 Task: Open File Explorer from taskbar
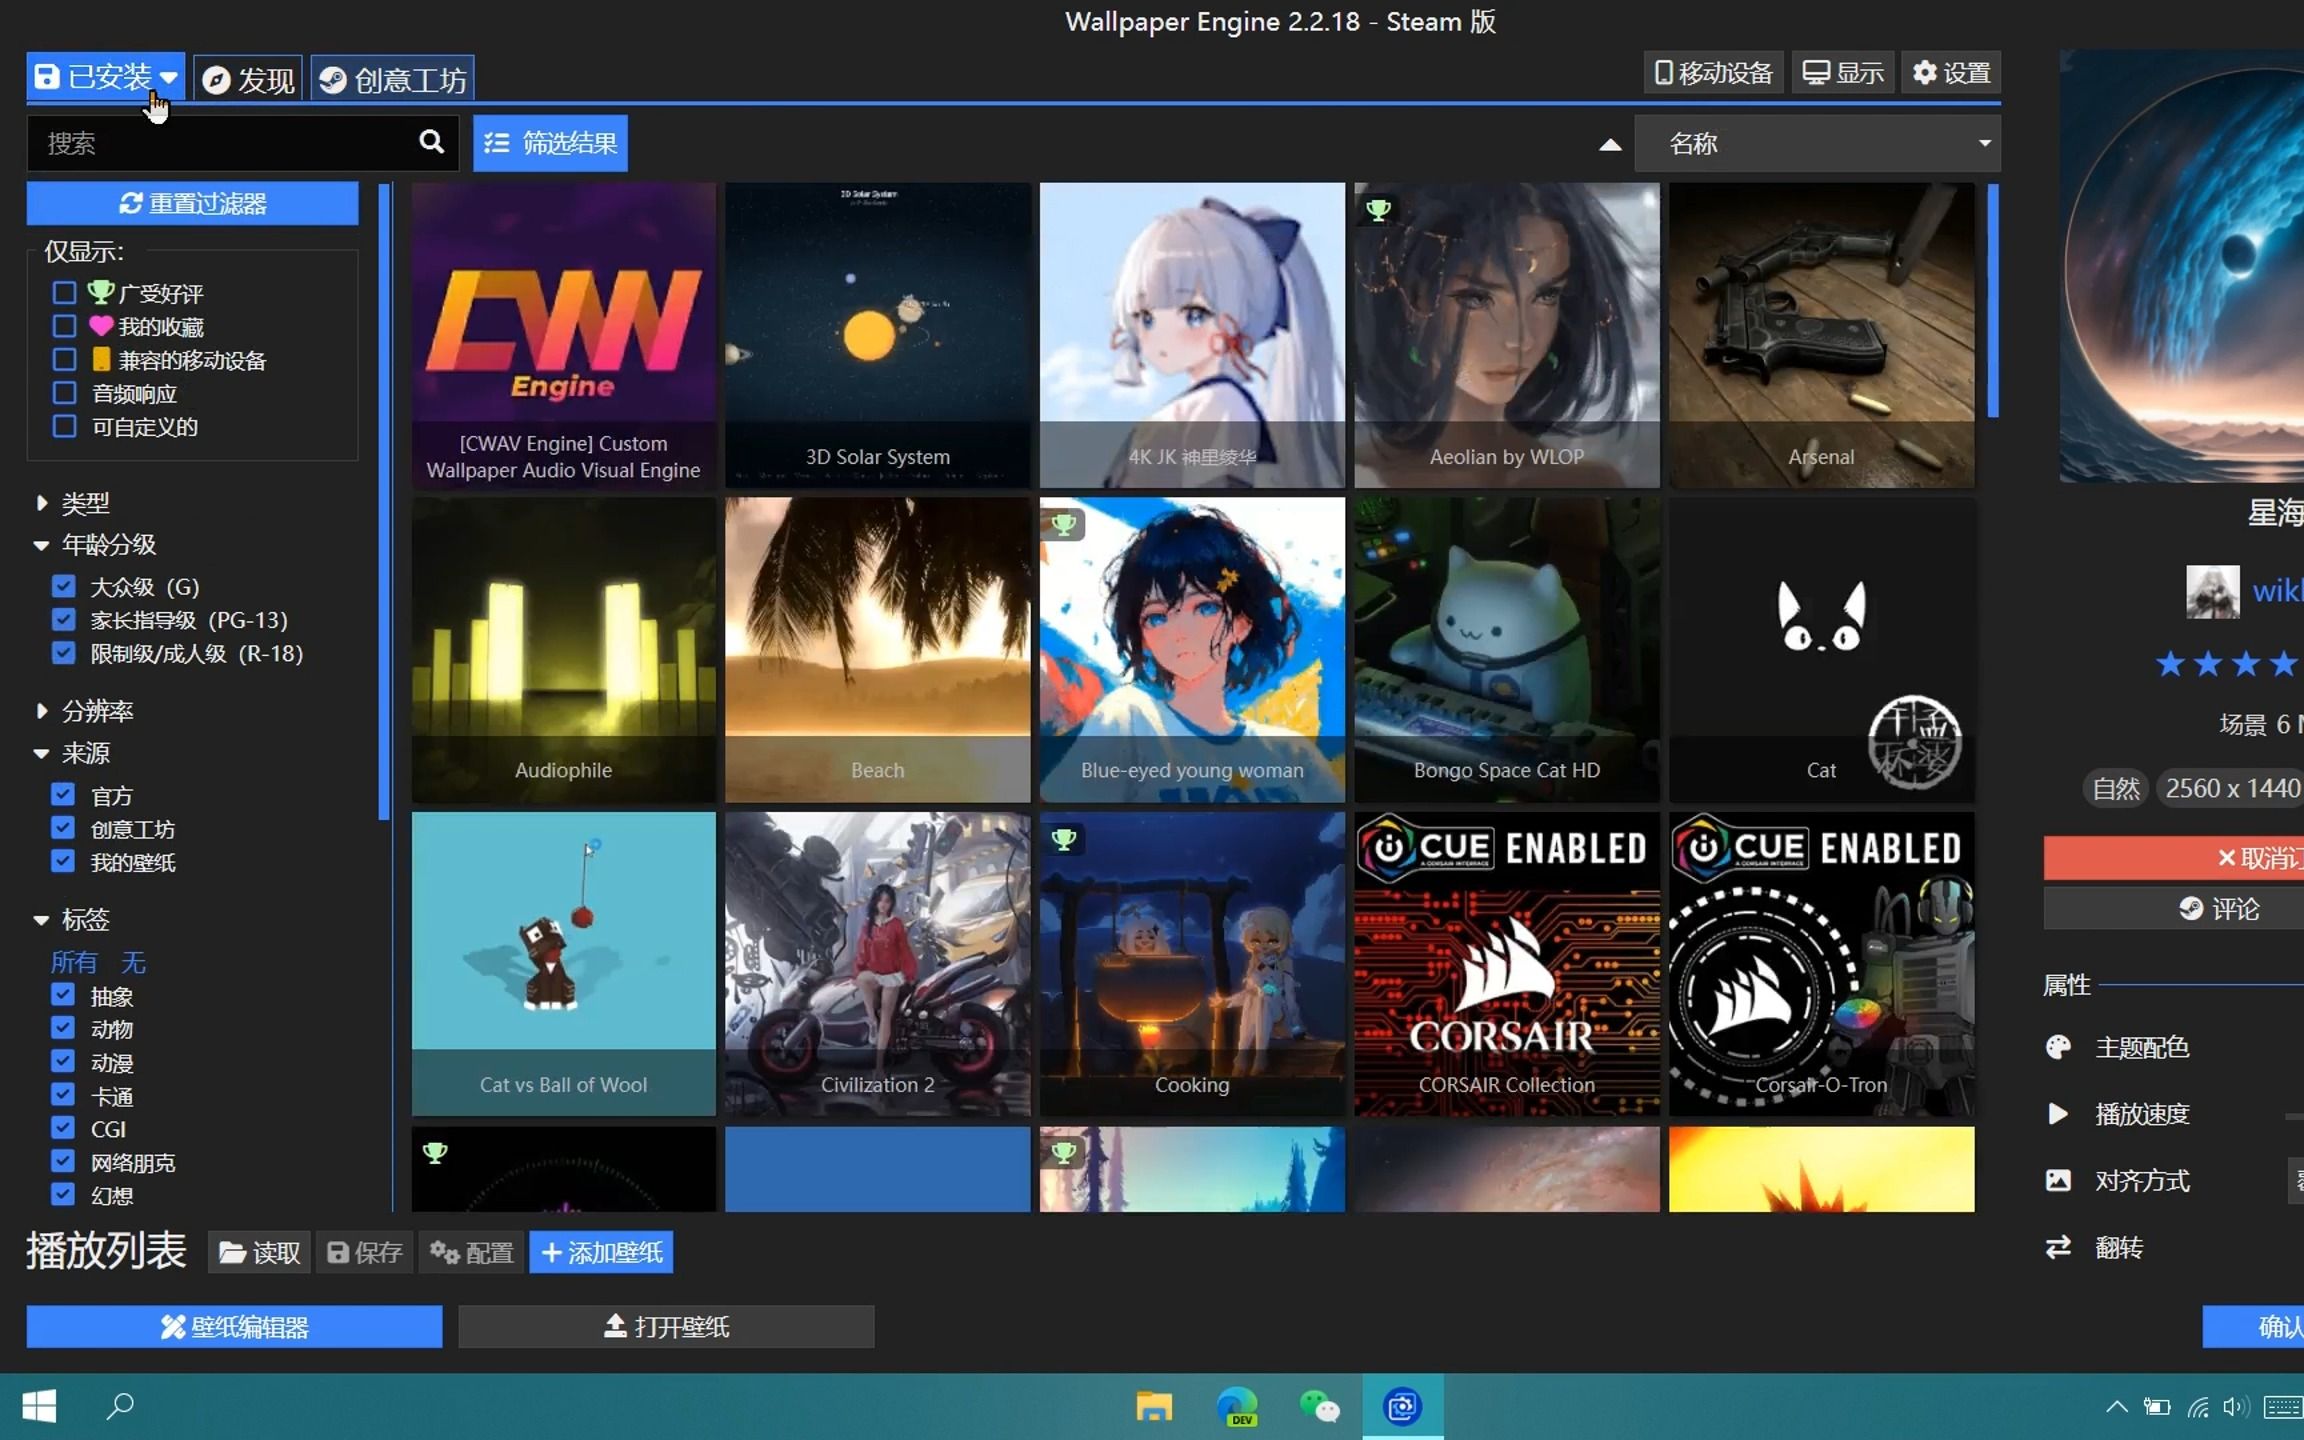1154,1406
